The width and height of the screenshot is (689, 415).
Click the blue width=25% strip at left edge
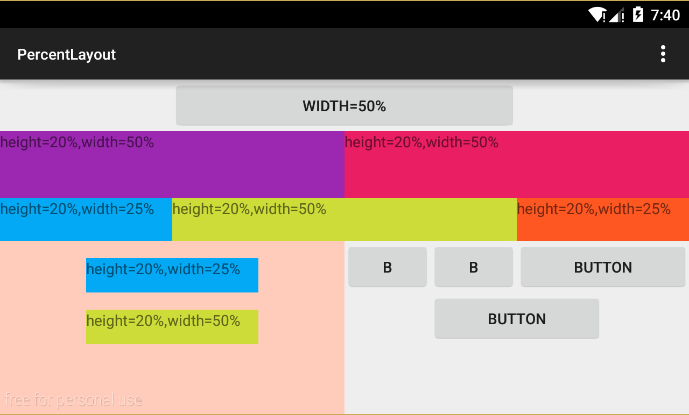[x=85, y=220]
